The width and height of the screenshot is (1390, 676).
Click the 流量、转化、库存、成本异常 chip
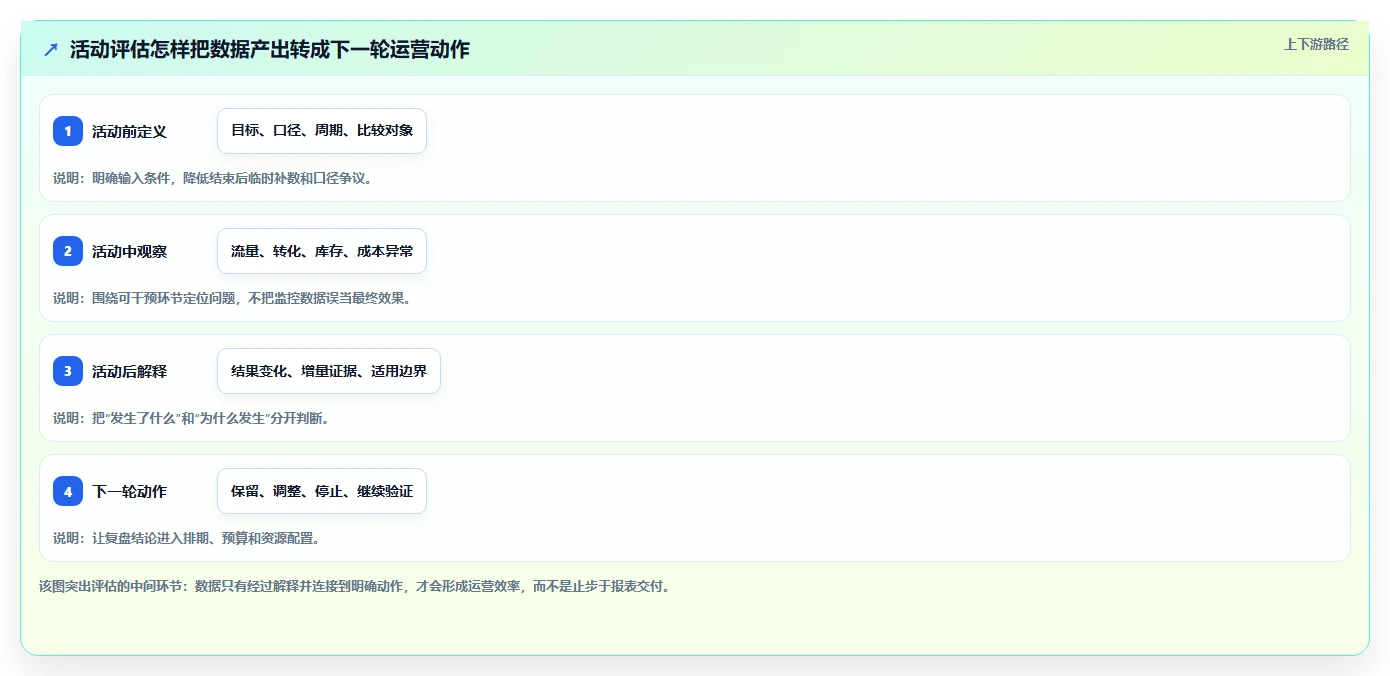(x=322, y=251)
